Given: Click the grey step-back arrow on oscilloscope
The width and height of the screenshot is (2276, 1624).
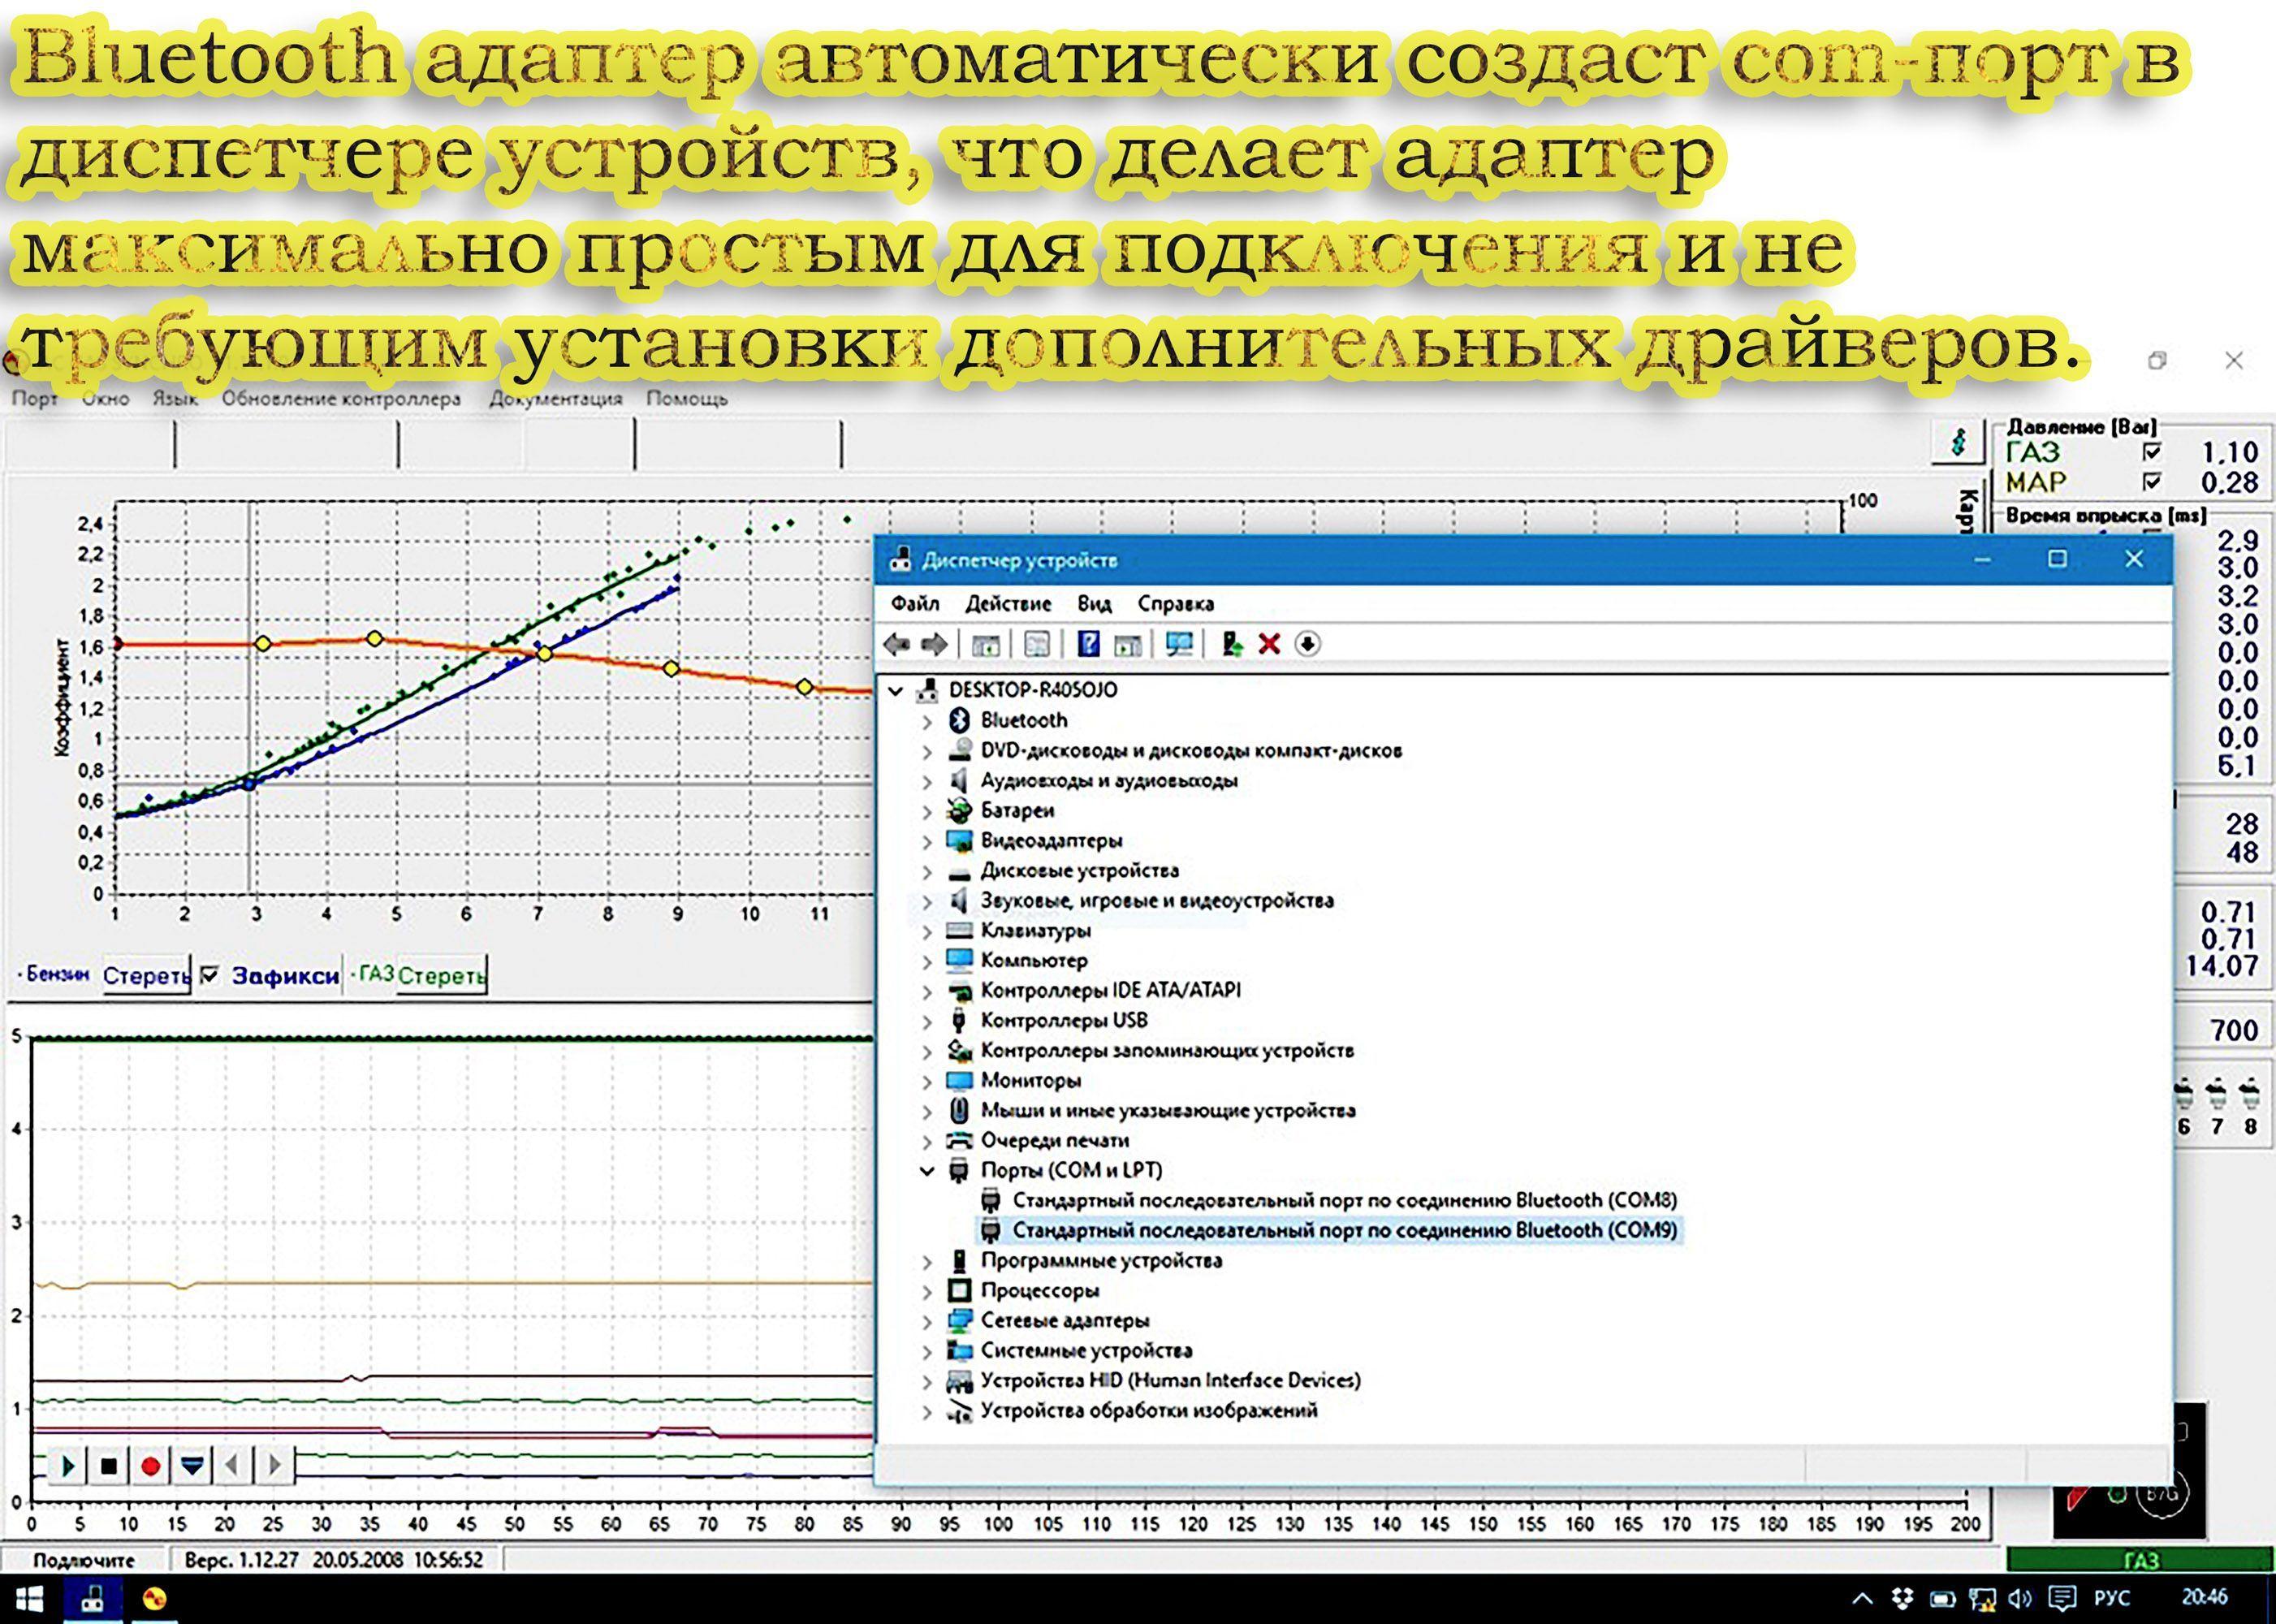Looking at the screenshot, I should click(x=232, y=1466).
